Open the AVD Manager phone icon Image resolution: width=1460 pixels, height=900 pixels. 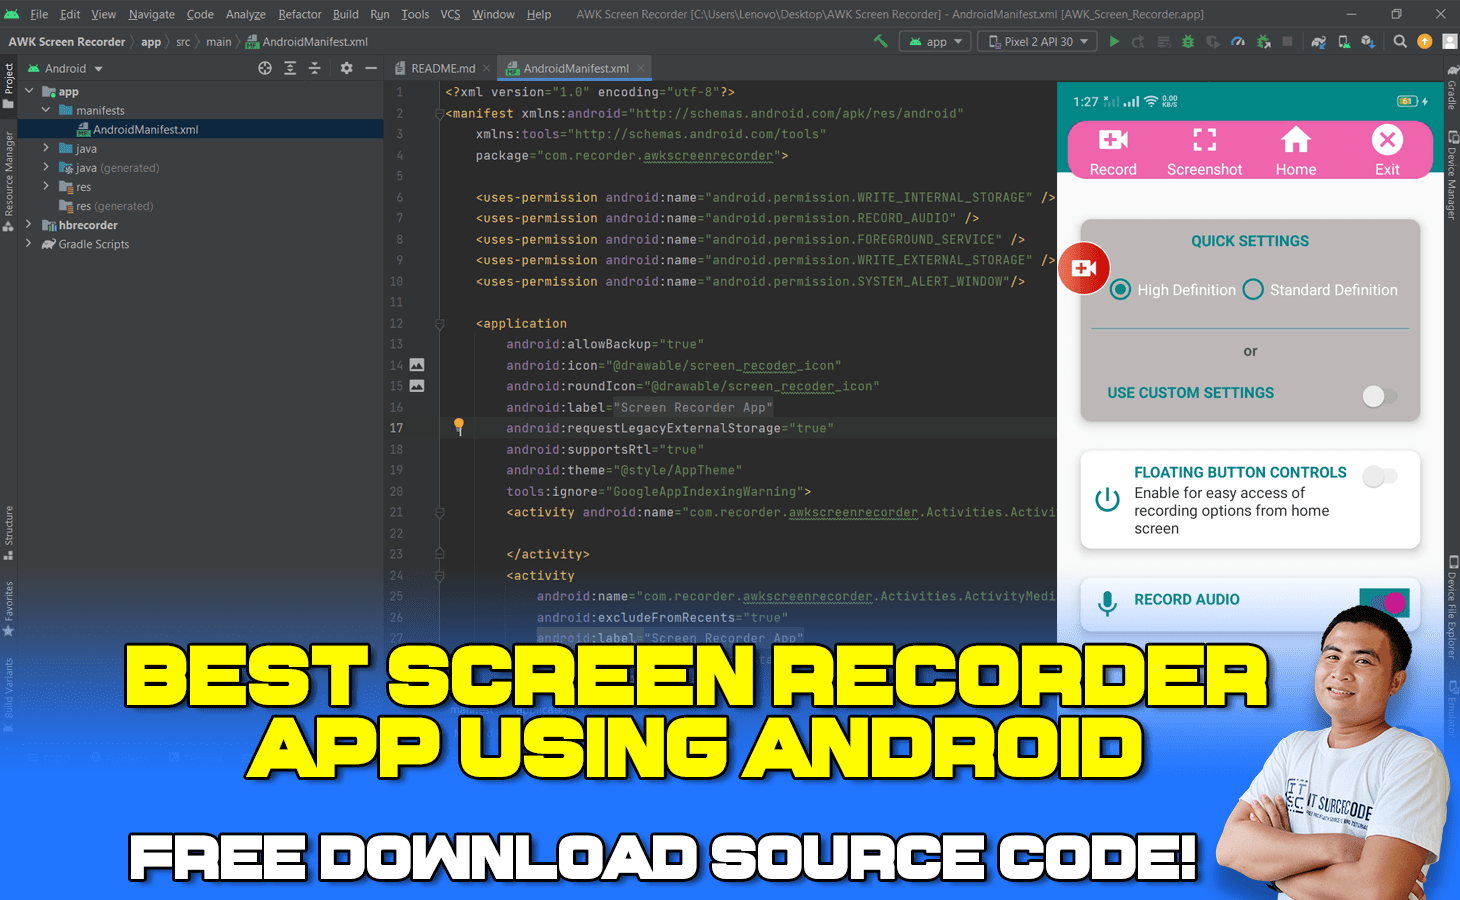click(x=1342, y=42)
